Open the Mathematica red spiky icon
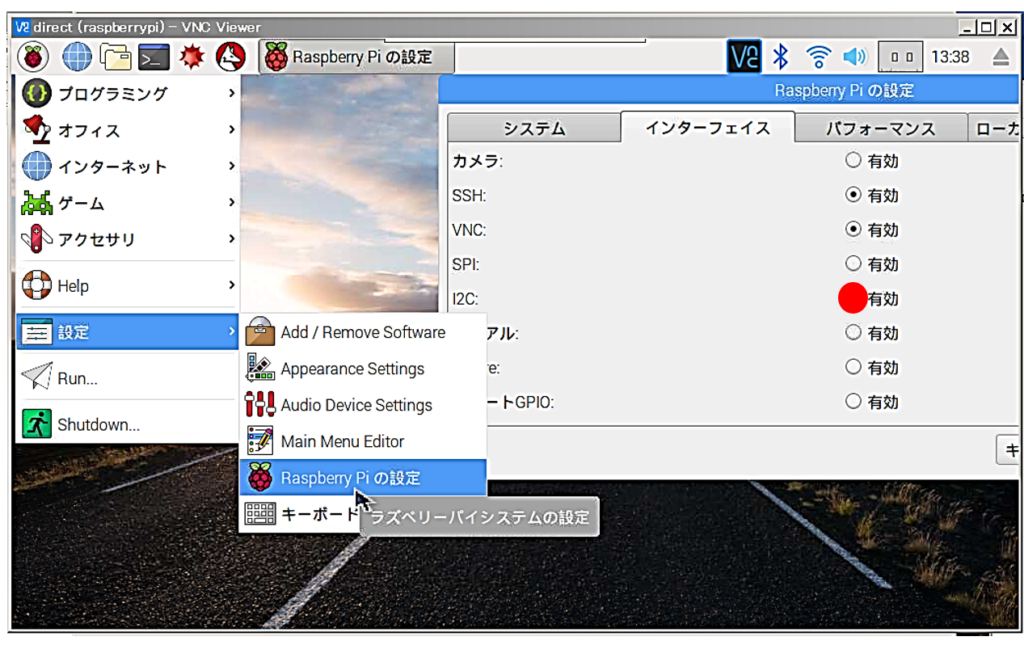The height and width of the screenshot is (645, 1024). [x=192, y=57]
